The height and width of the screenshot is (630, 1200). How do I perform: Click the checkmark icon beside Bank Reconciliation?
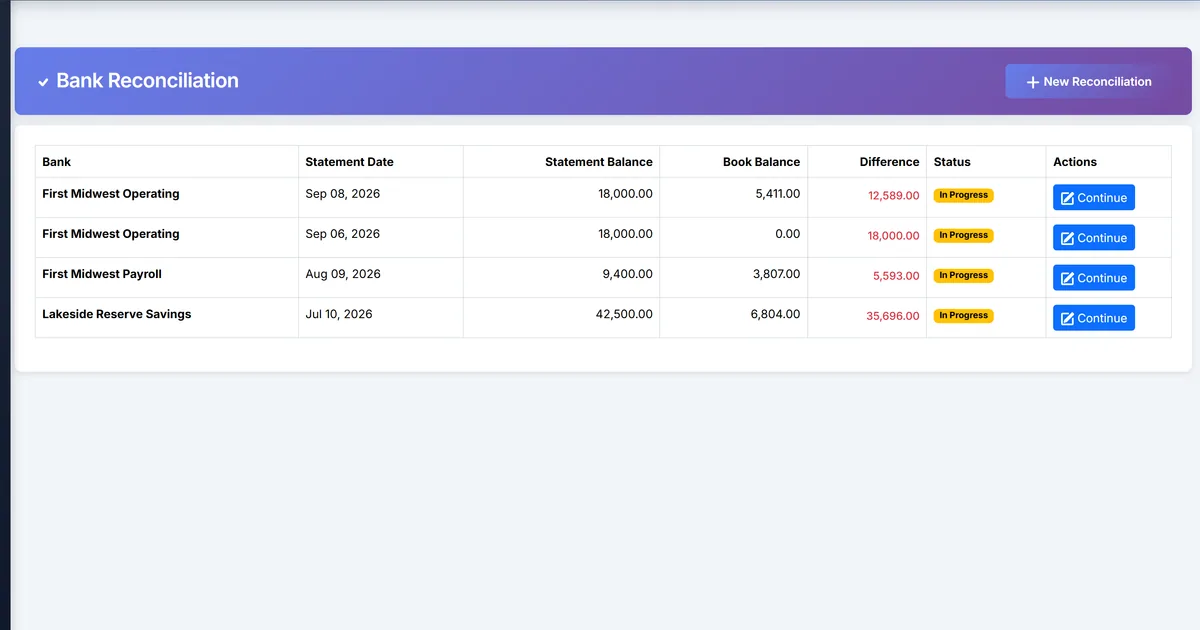tap(43, 82)
